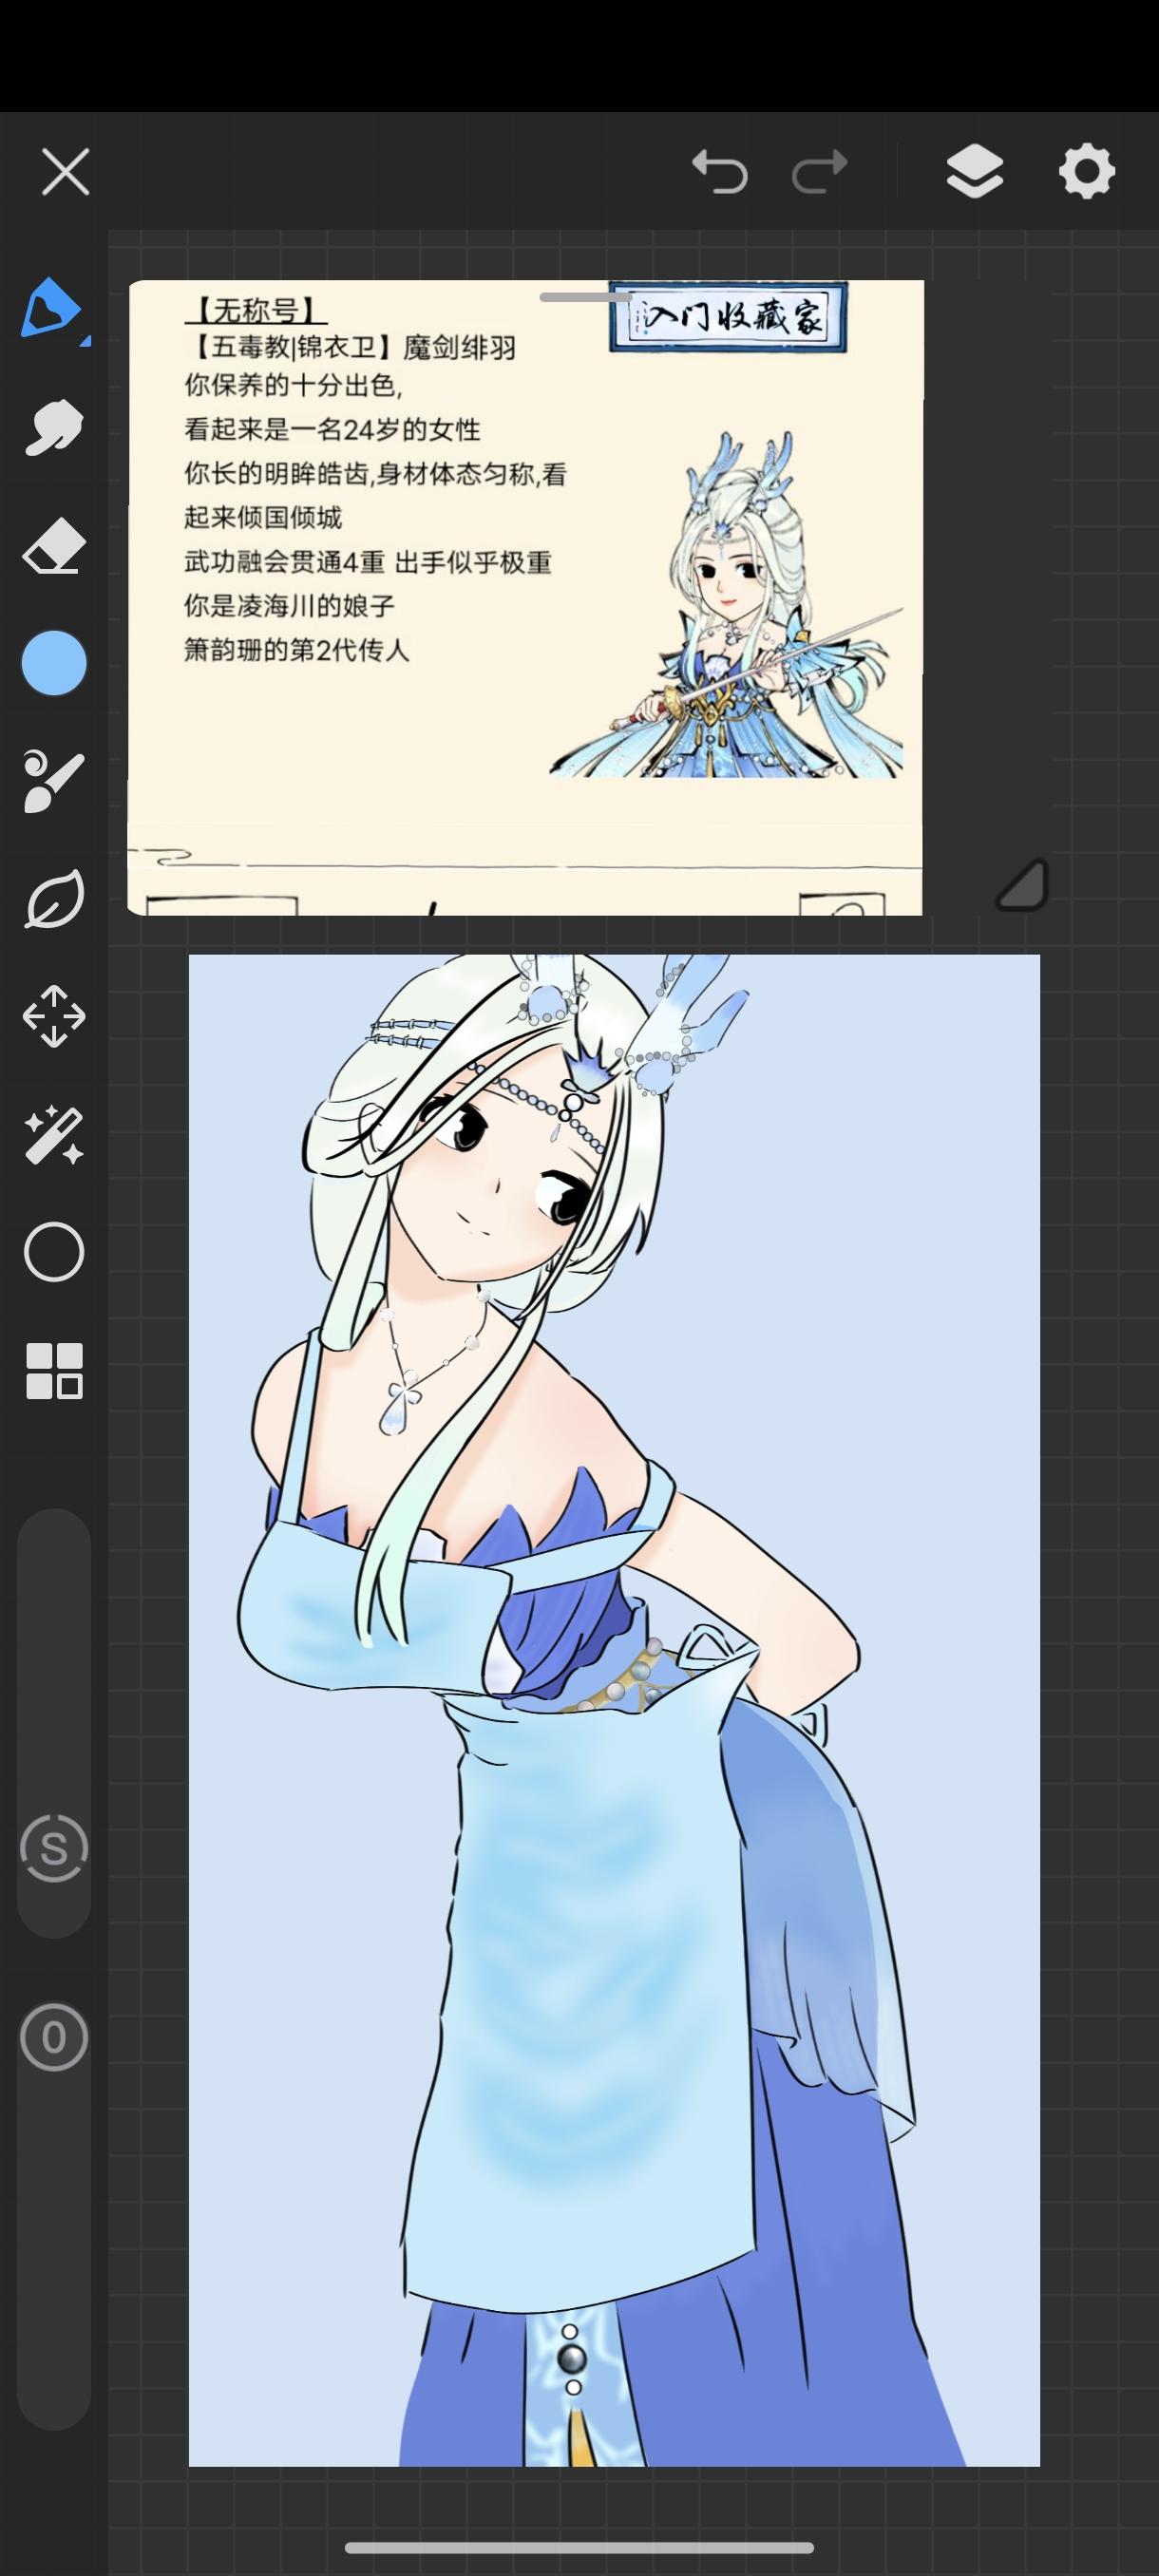
Task: Tap the 你是凌海川的娘子 line
Action: [290, 606]
